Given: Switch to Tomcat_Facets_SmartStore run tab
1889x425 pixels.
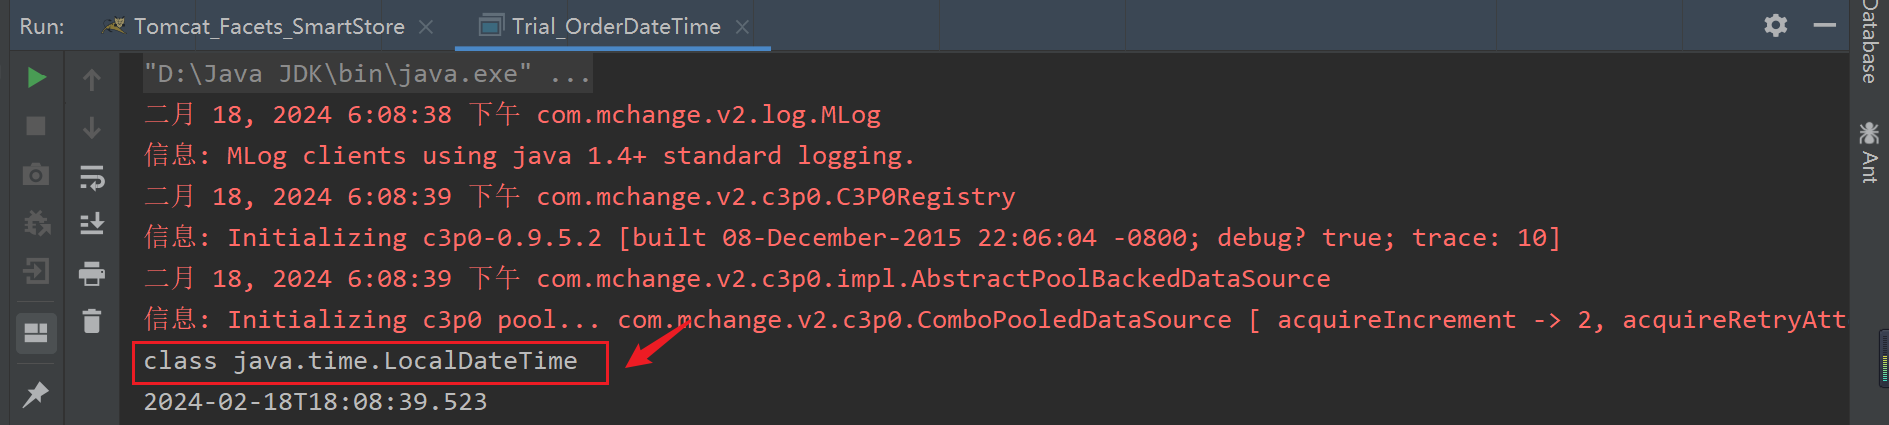Looking at the screenshot, I should tap(268, 27).
